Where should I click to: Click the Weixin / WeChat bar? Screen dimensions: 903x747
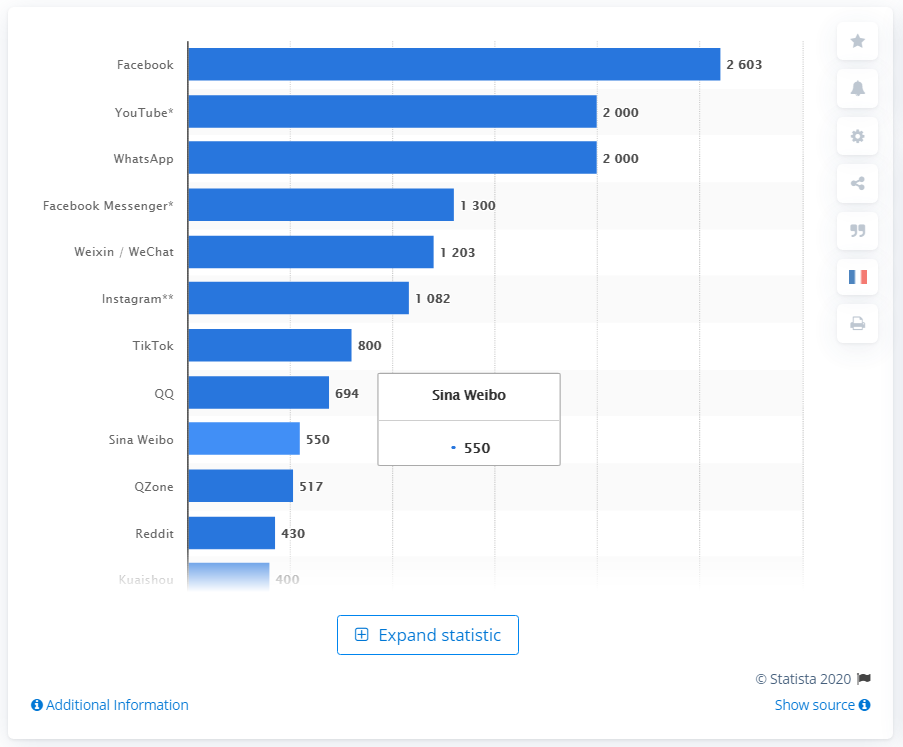click(311, 252)
